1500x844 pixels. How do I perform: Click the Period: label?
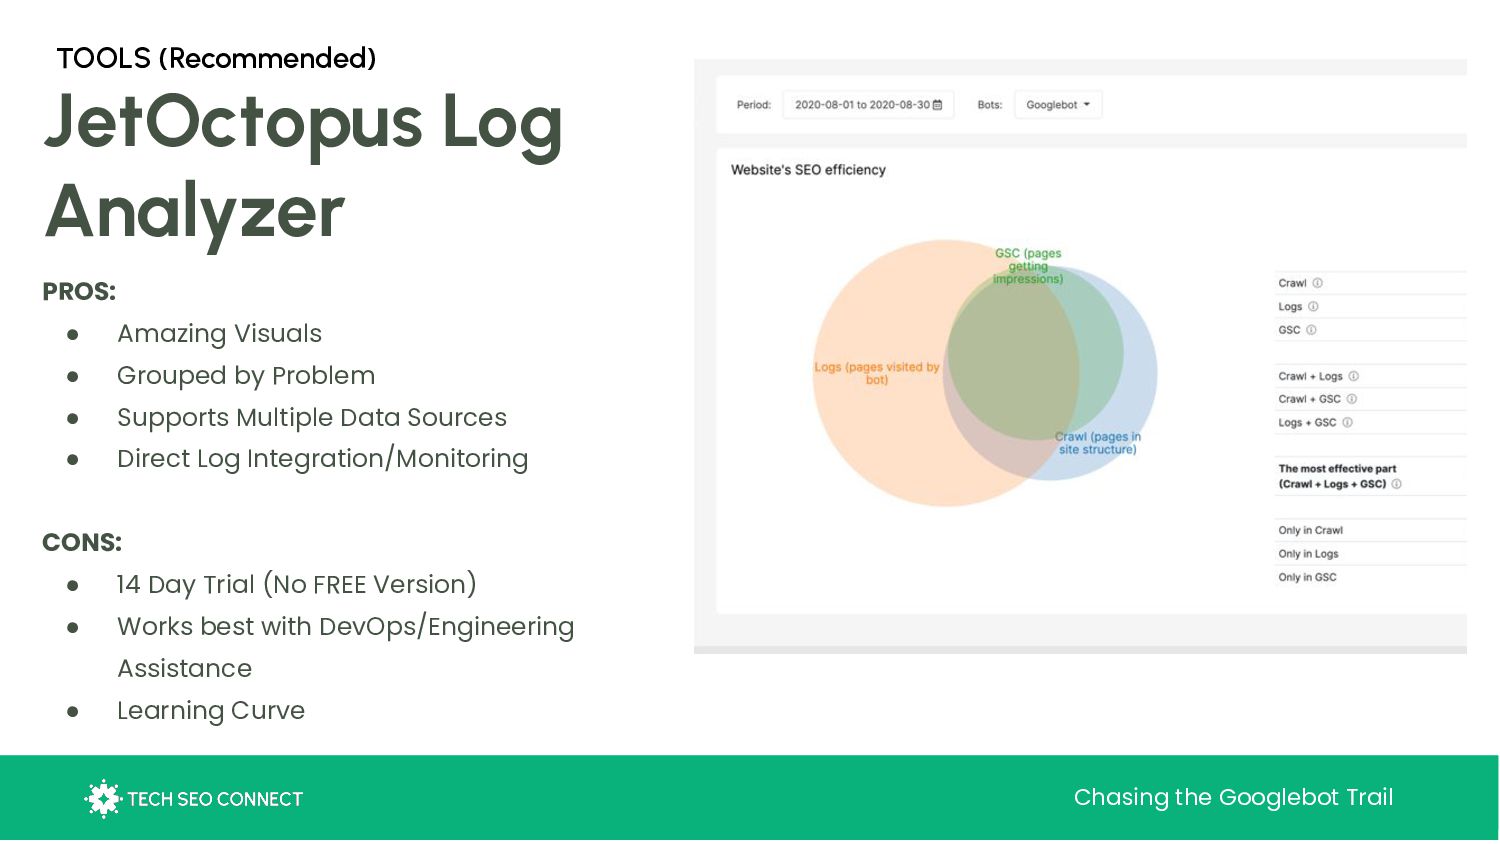click(754, 105)
